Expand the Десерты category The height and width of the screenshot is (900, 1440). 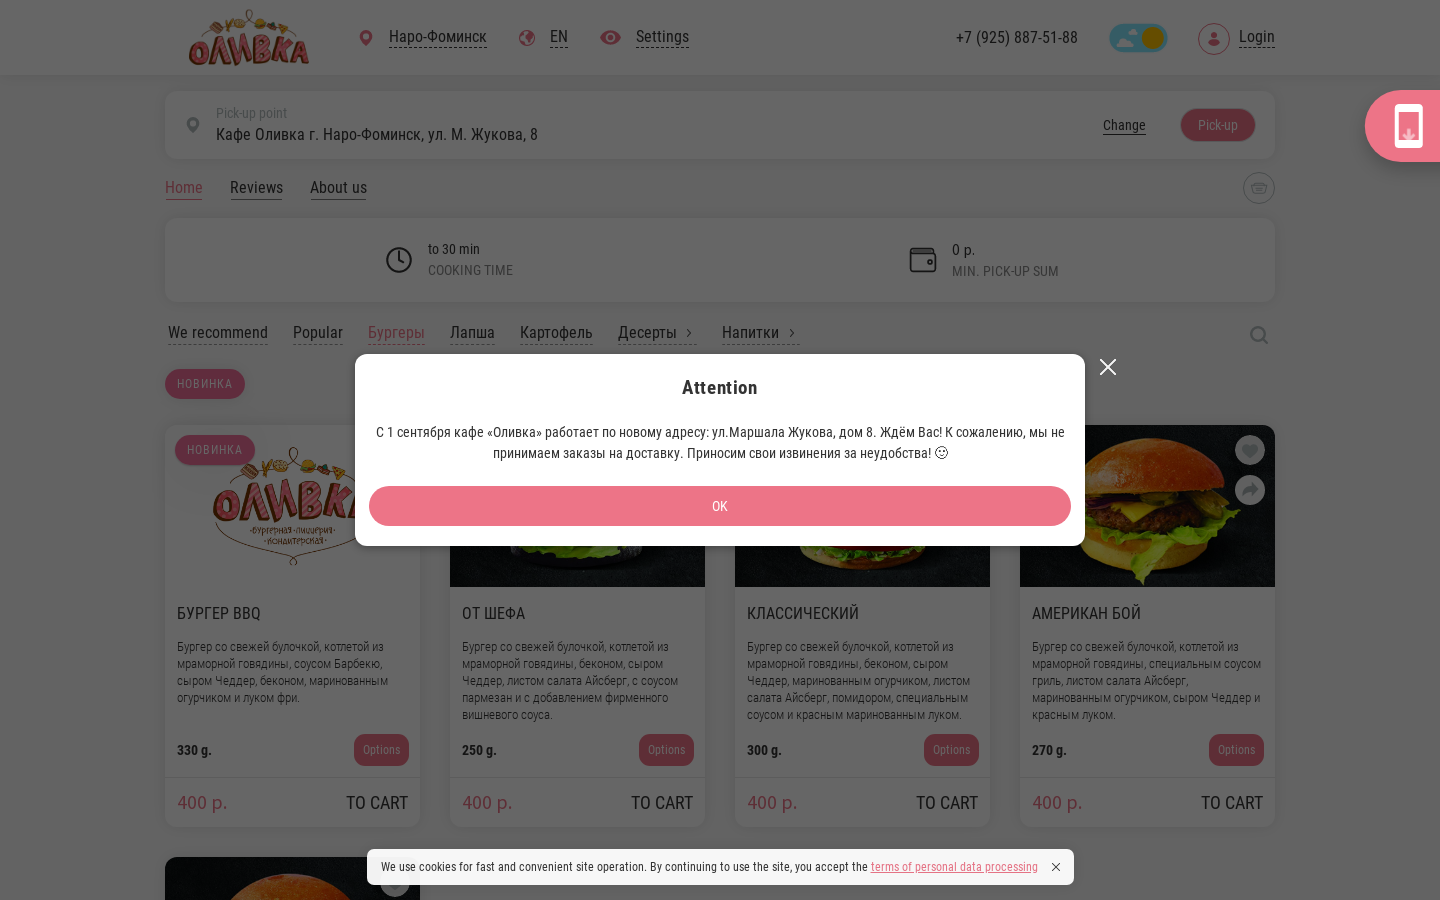pos(656,333)
